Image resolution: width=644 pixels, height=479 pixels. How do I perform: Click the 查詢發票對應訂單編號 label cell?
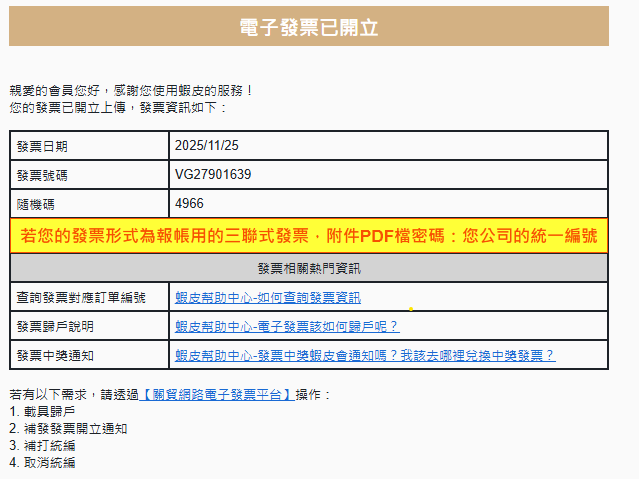[81, 298]
